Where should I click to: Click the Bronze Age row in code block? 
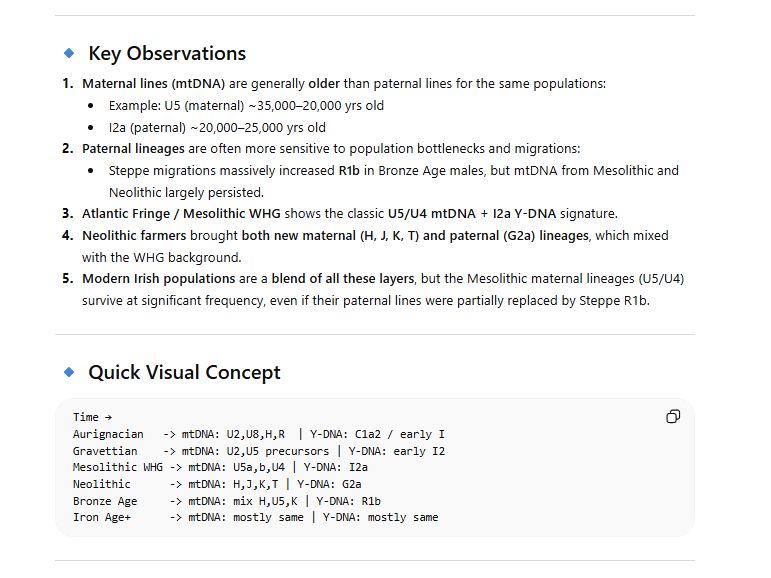click(227, 501)
